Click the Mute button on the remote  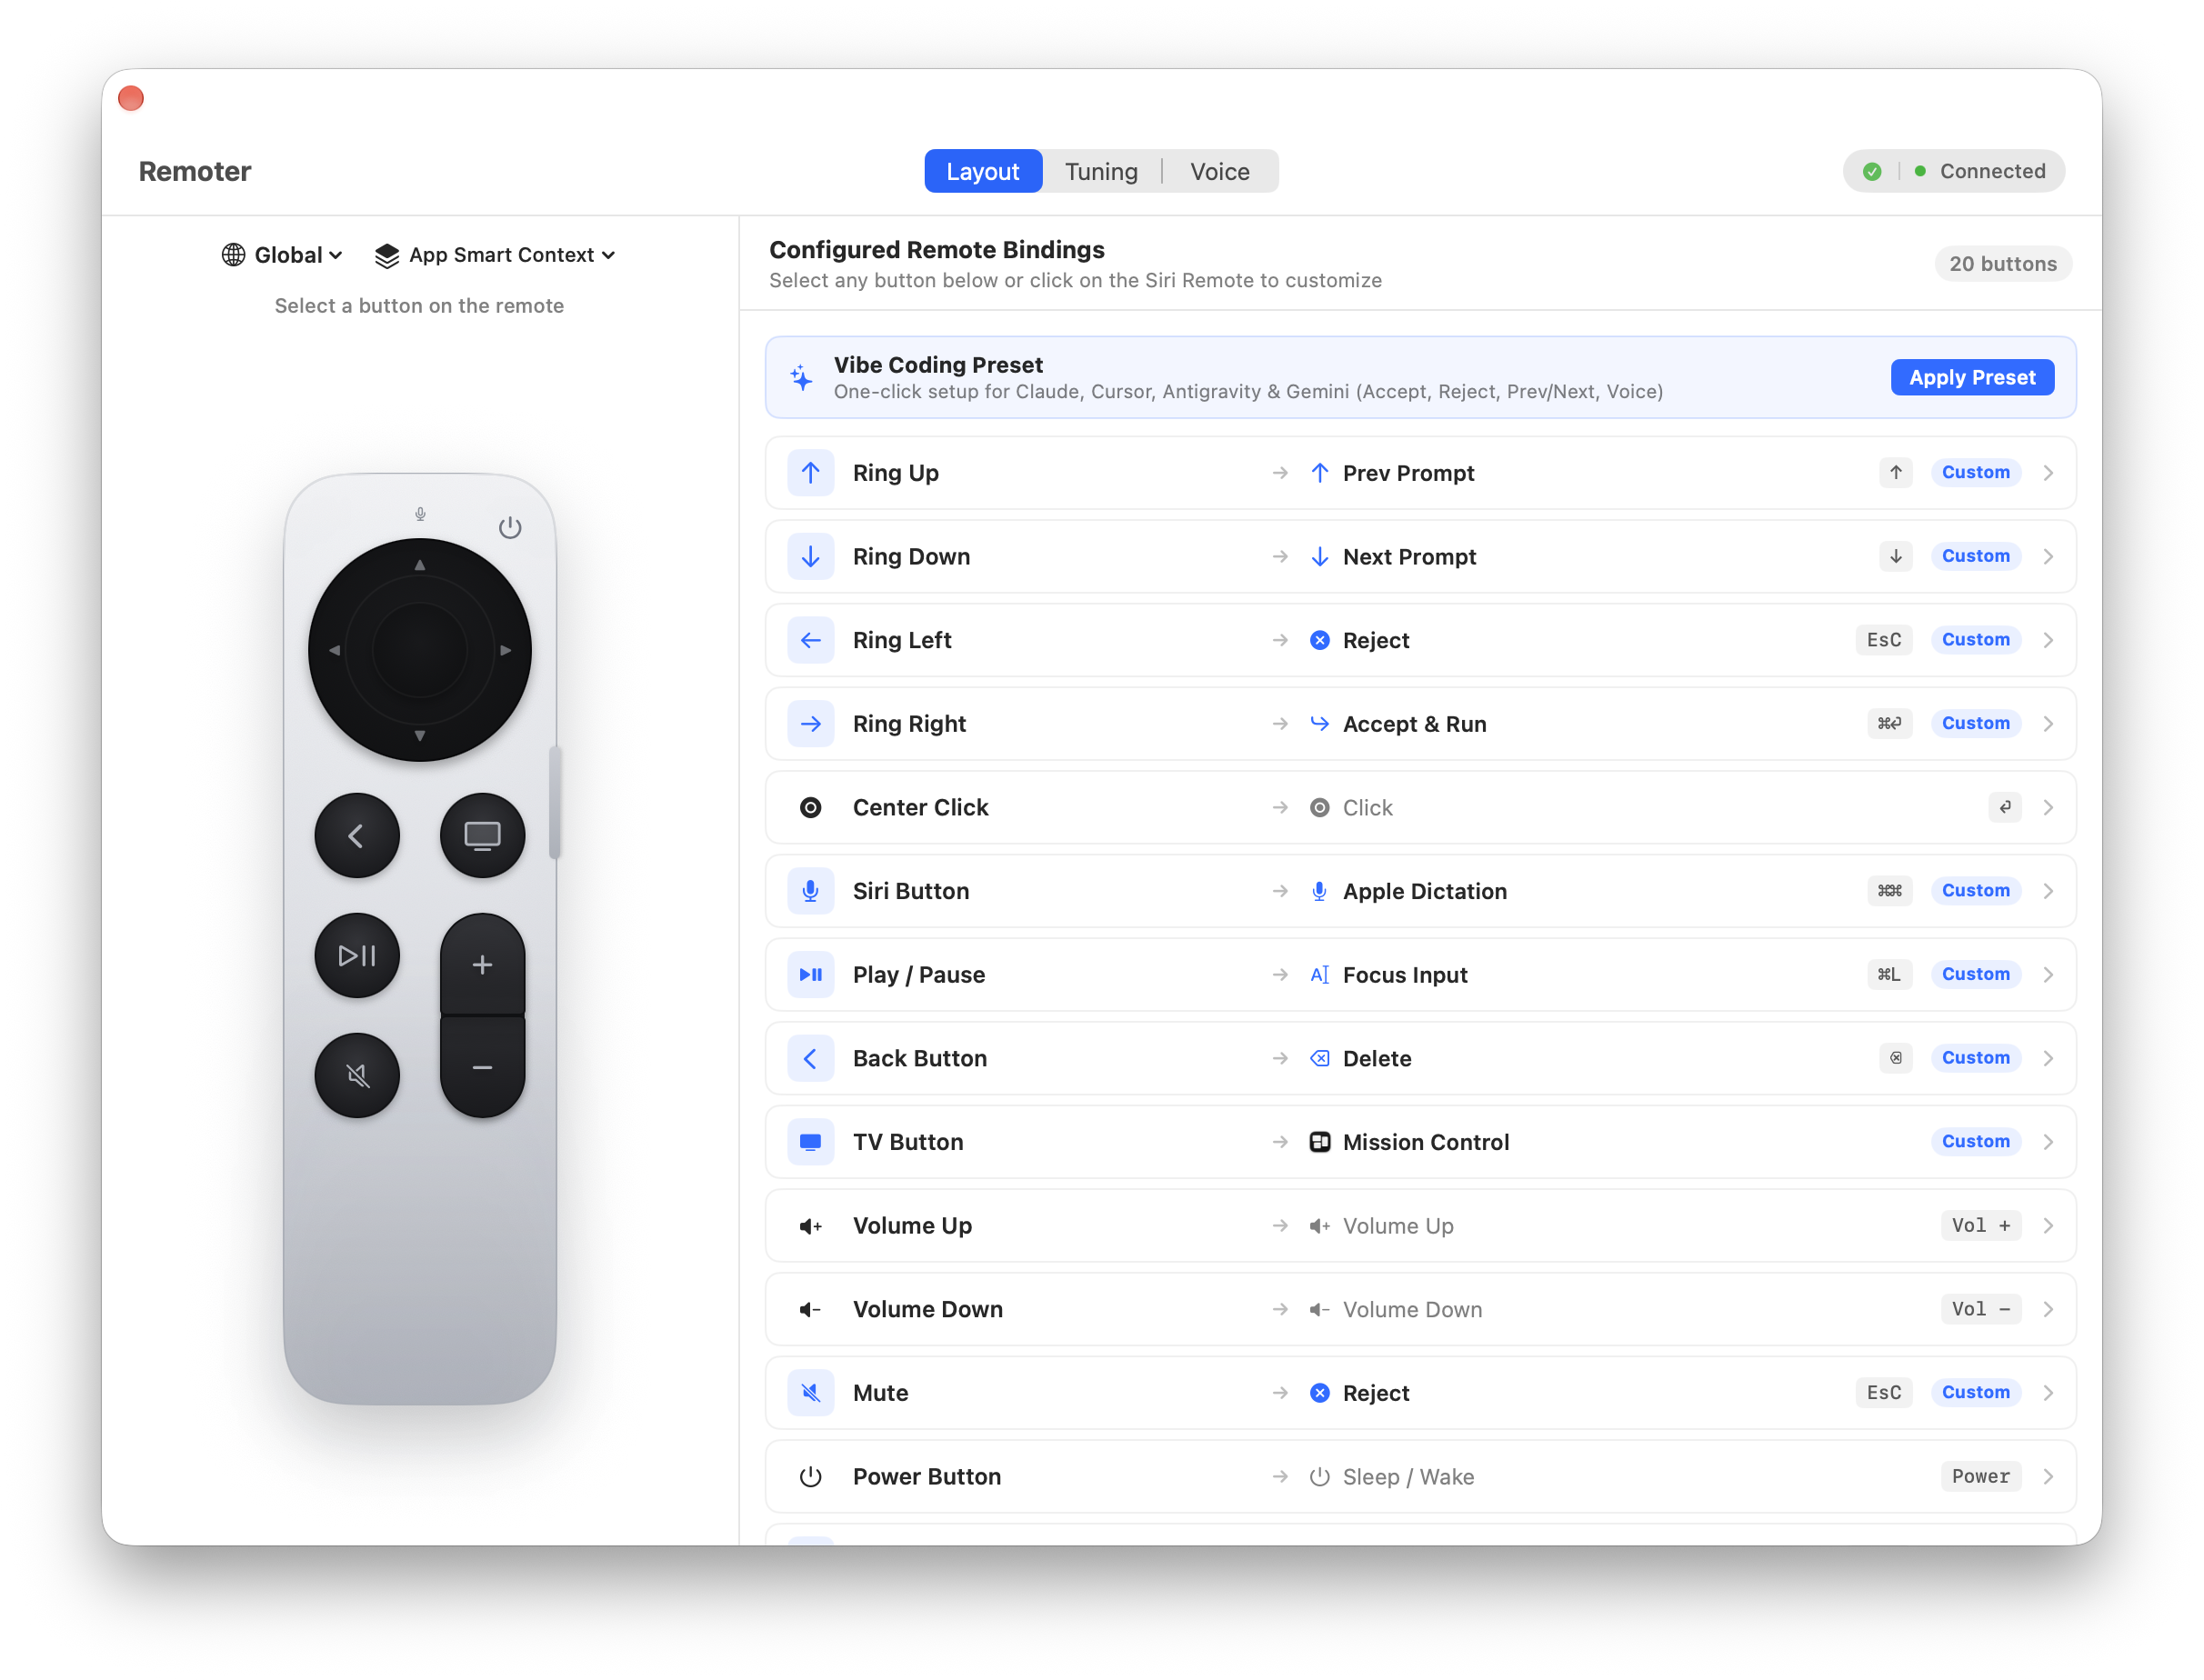(357, 1075)
